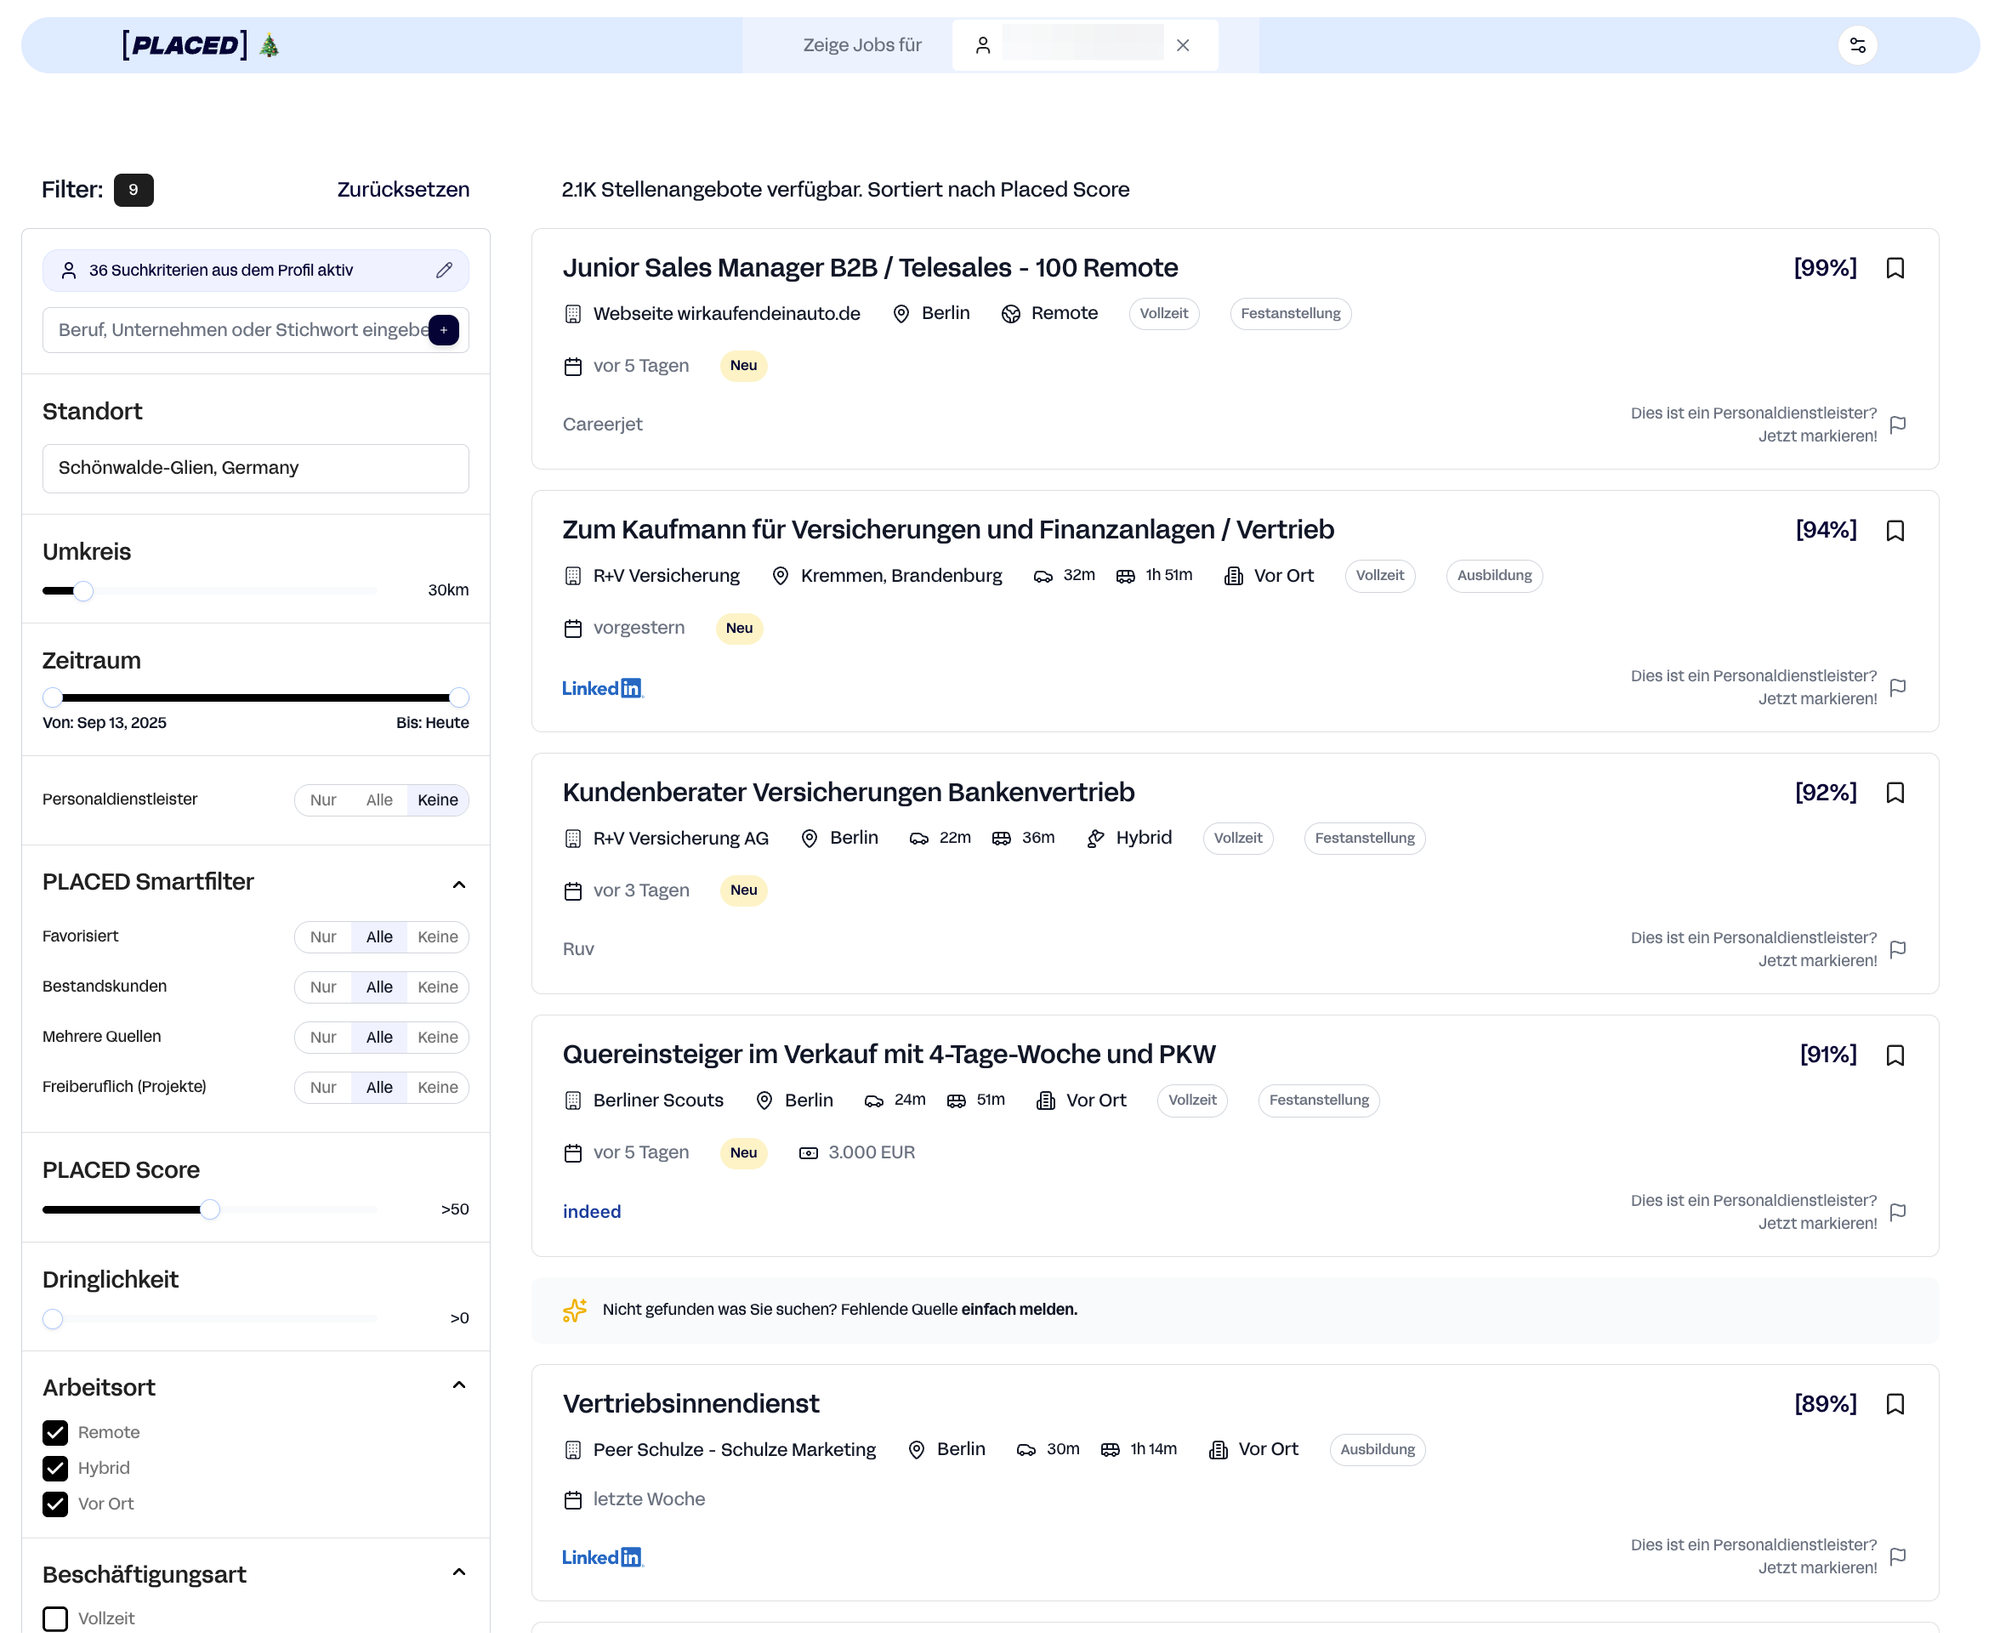The image size is (2000, 1633).
Task: Click Zurücksetzen to reset filters
Action: 403,190
